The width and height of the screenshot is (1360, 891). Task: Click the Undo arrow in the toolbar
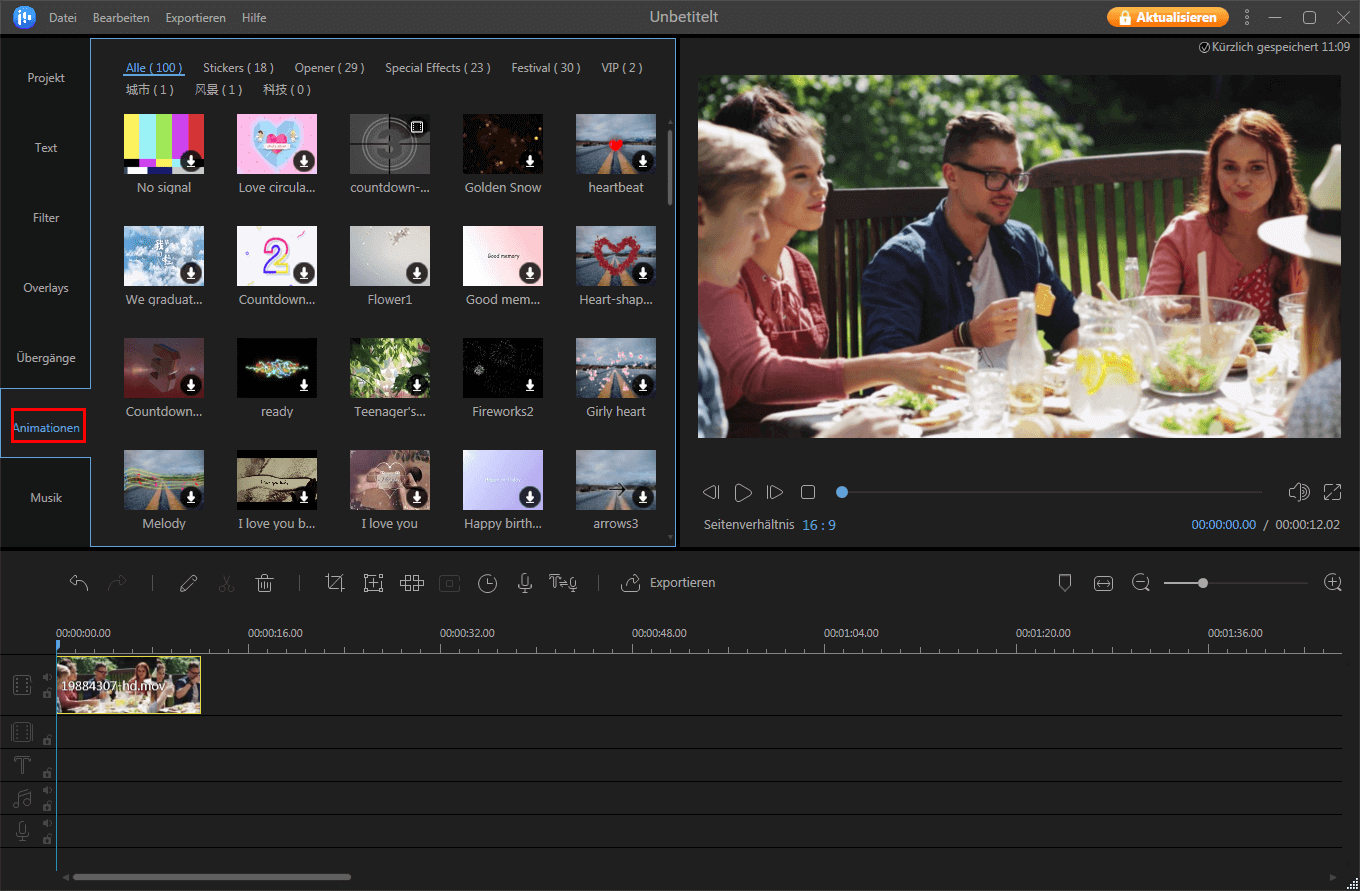(x=79, y=582)
